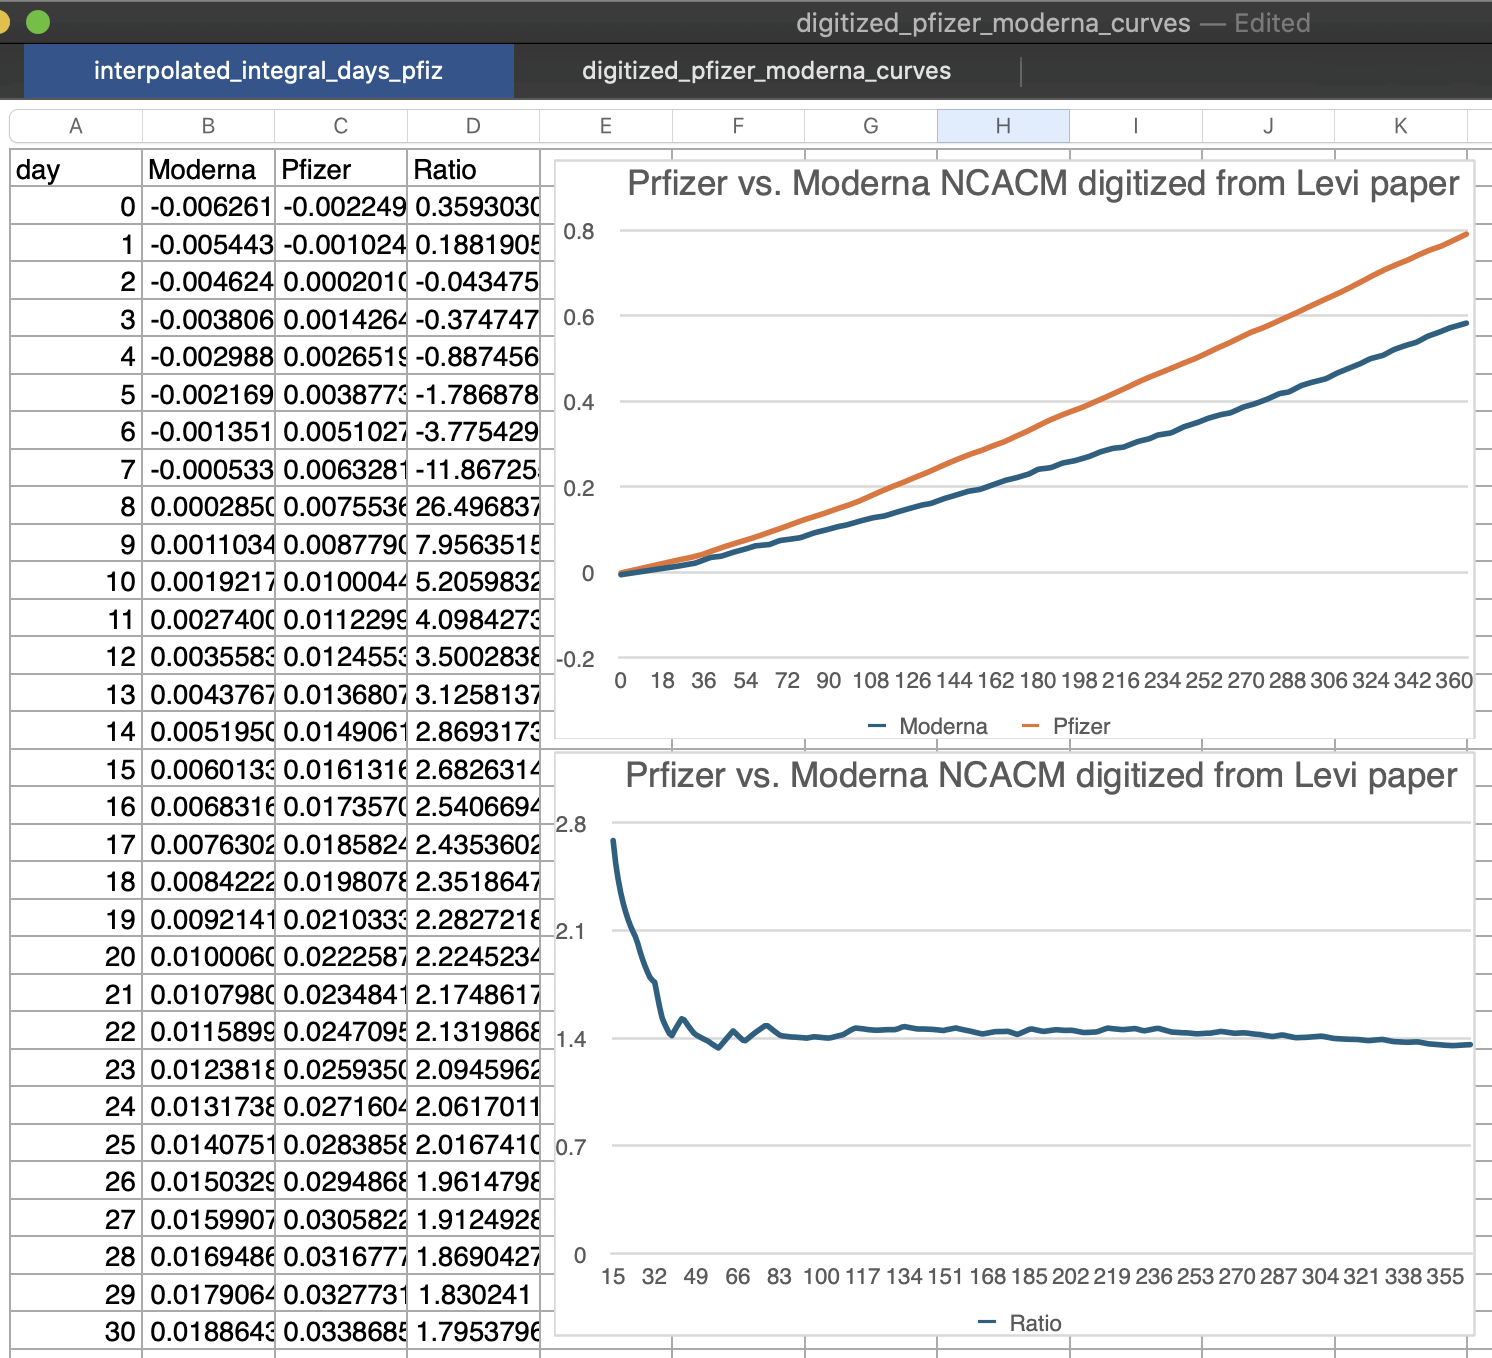Click the Edited label in title bar
Image resolution: width=1492 pixels, height=1358 pixels.
[1272, 23]
